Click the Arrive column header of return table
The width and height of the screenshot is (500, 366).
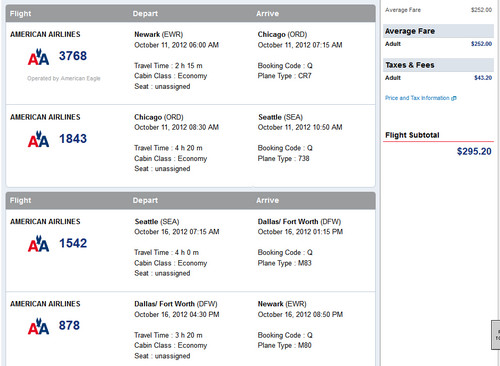[x=268, y=201]
